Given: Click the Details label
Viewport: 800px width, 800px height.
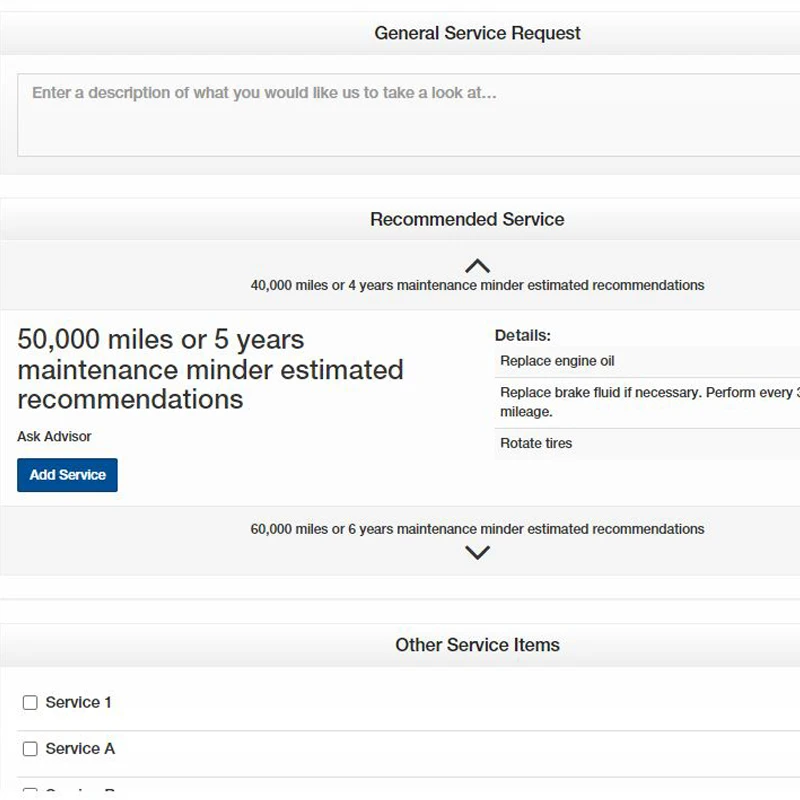Looking at the screenshot, I should (522, 336).
